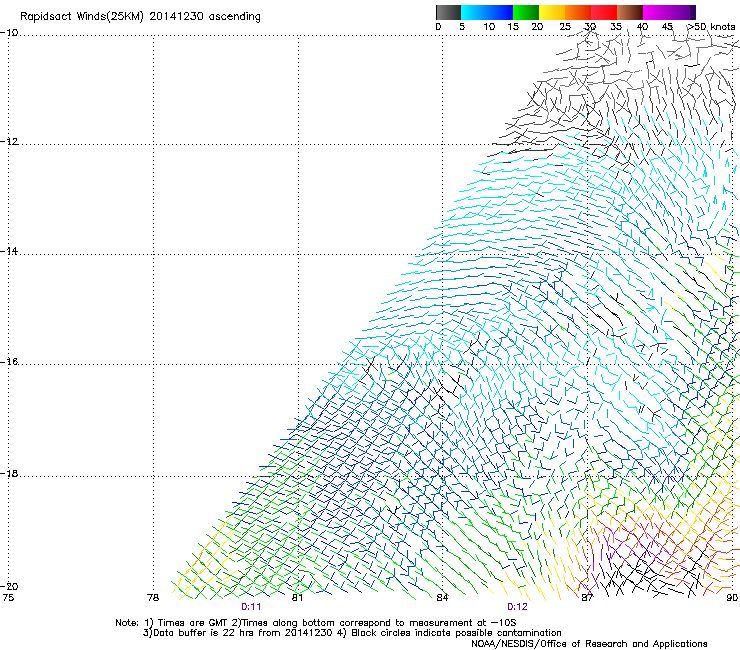The width and height of the screenshot is (740, 650).
Task: Click the '-14' latitude axis label
Action: 9,251
